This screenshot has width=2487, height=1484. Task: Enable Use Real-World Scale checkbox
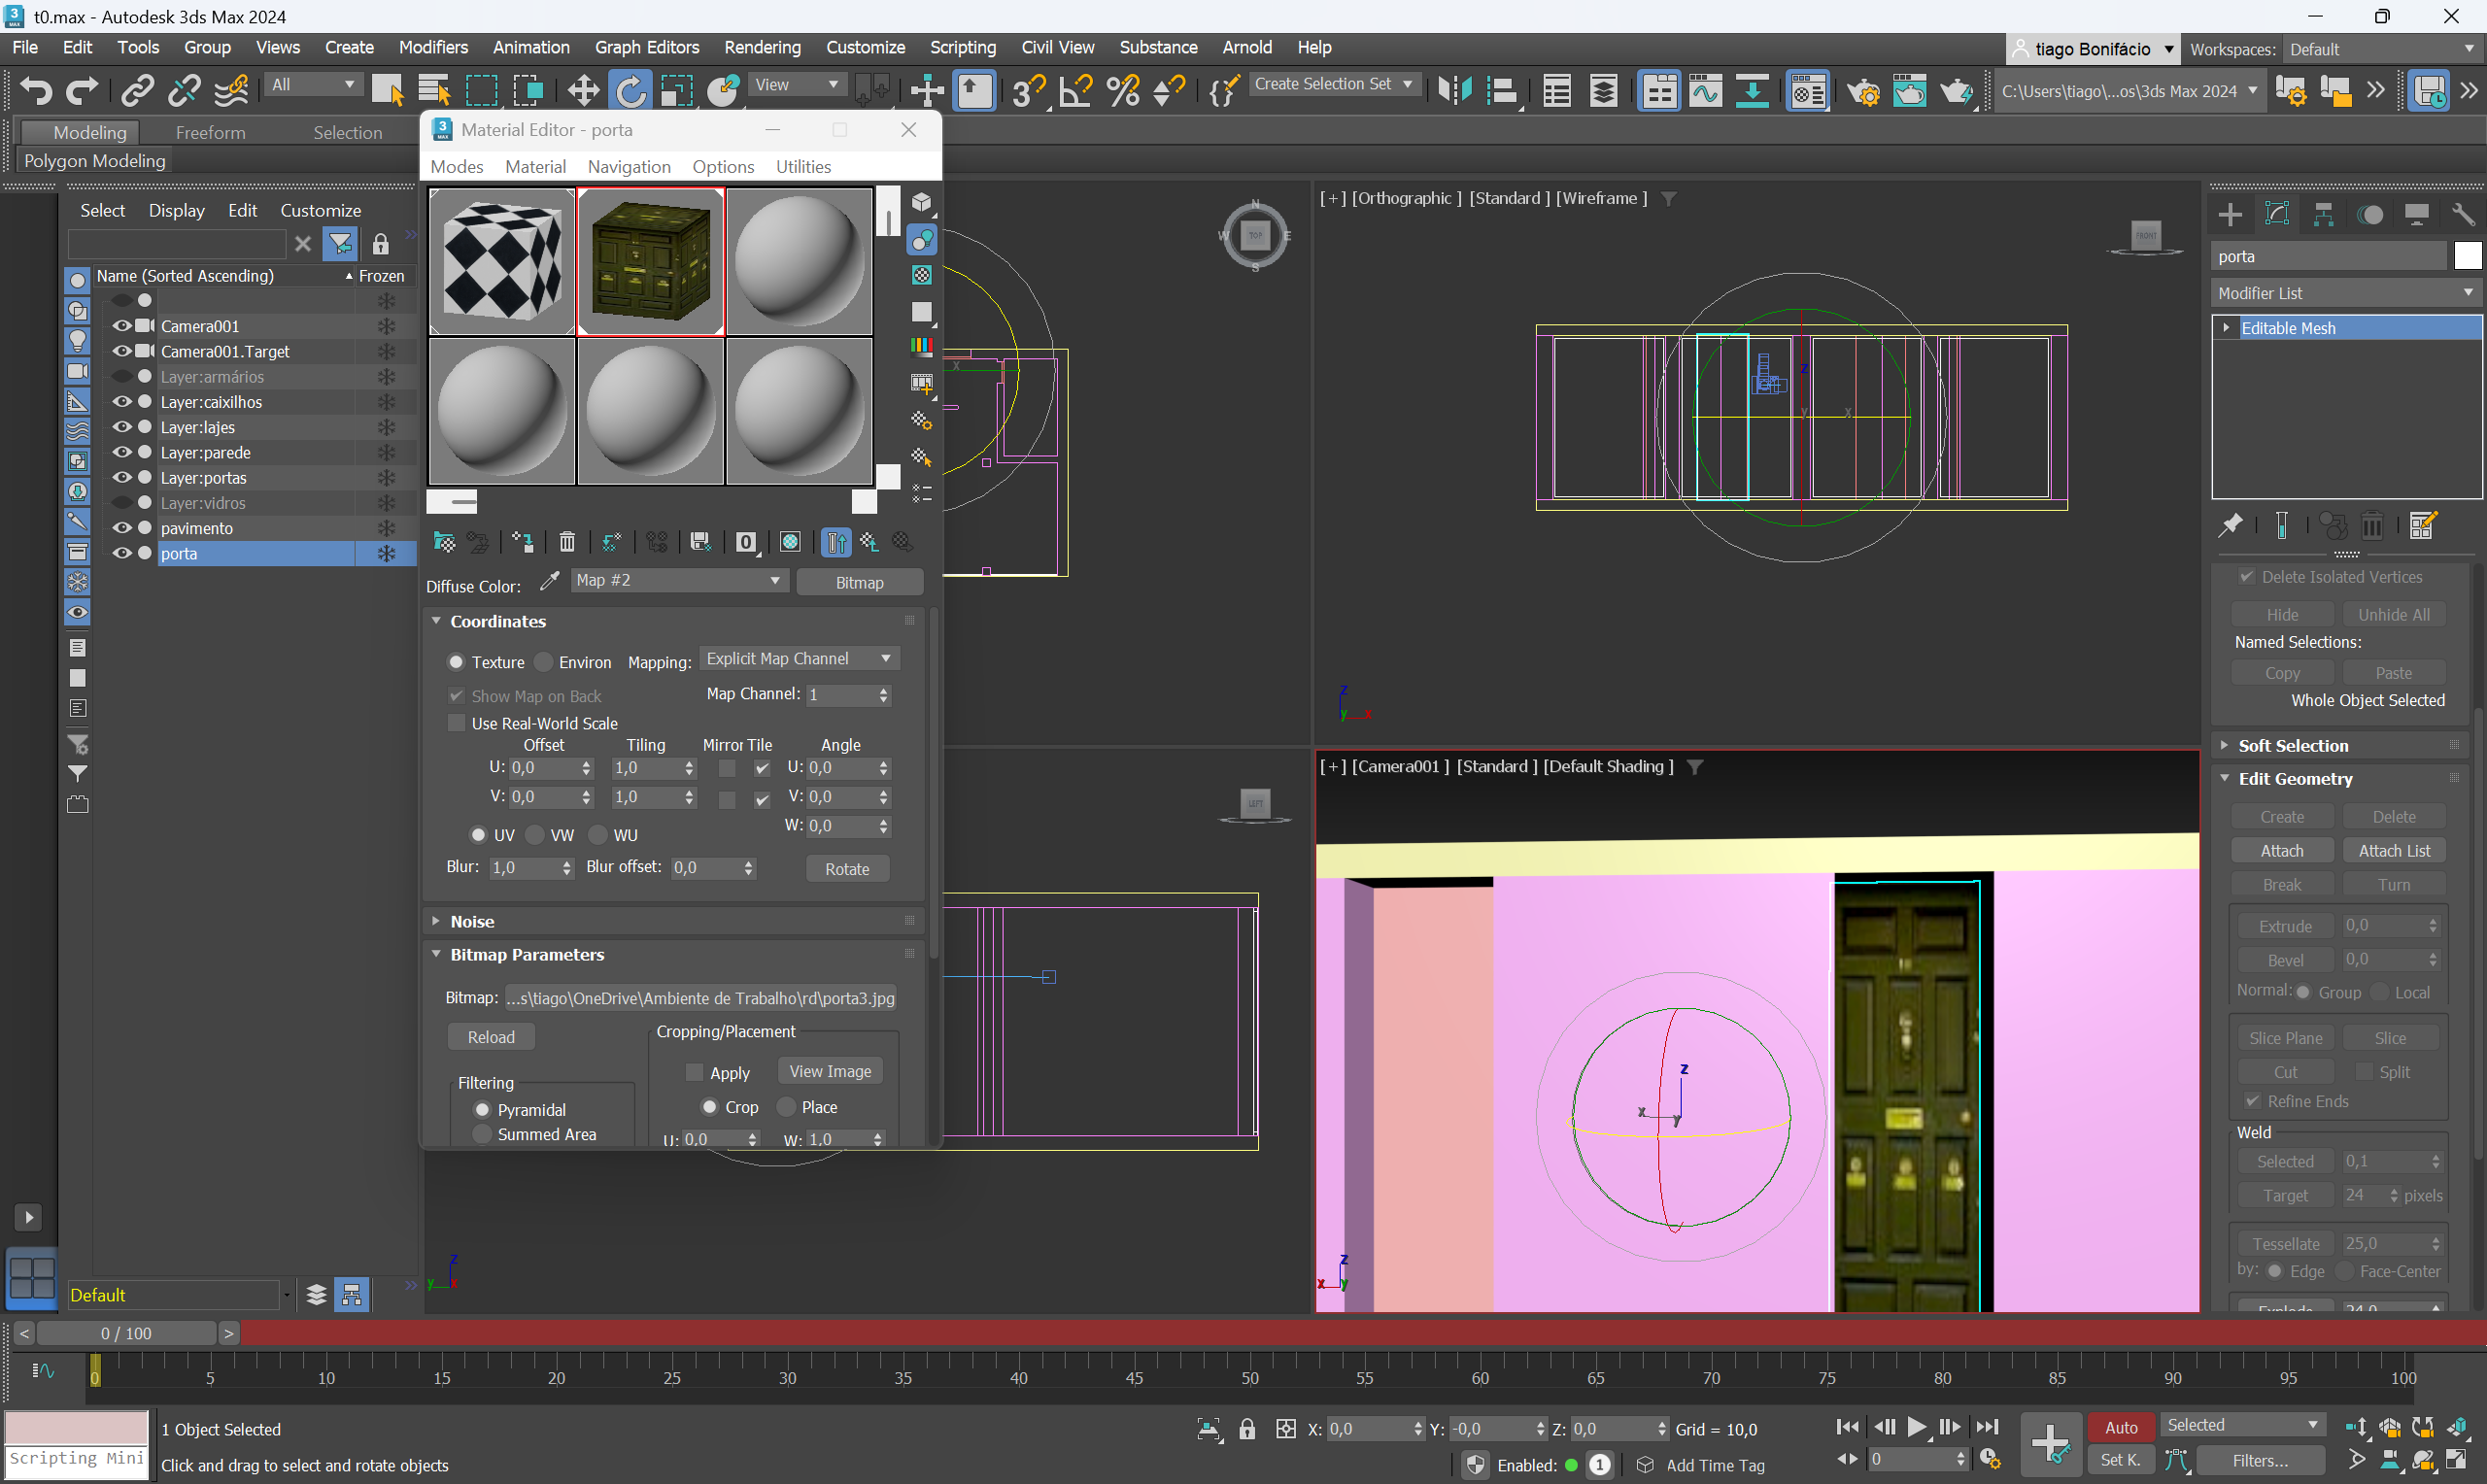click(x=457, y=723)
